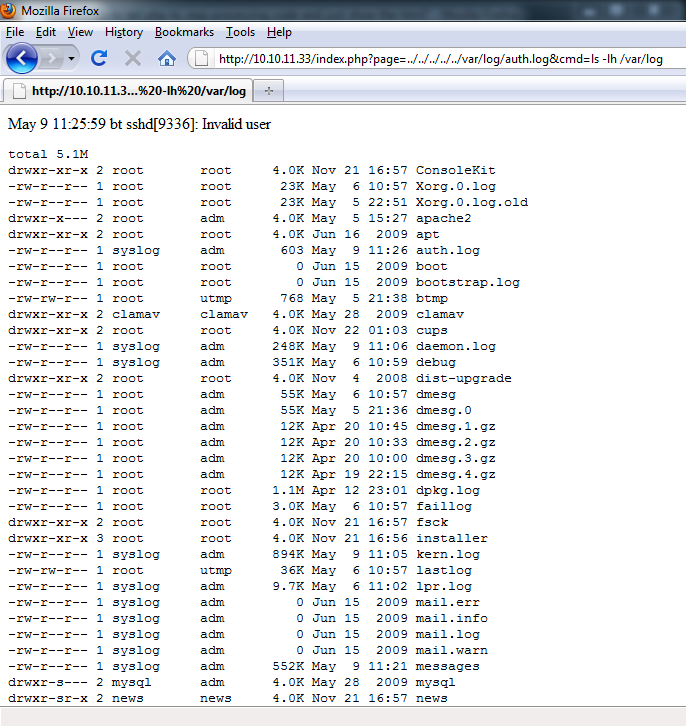This screenshot has height=726, width=686.
Task: Click the clamav directory name at row end
Action: [440, 314]
